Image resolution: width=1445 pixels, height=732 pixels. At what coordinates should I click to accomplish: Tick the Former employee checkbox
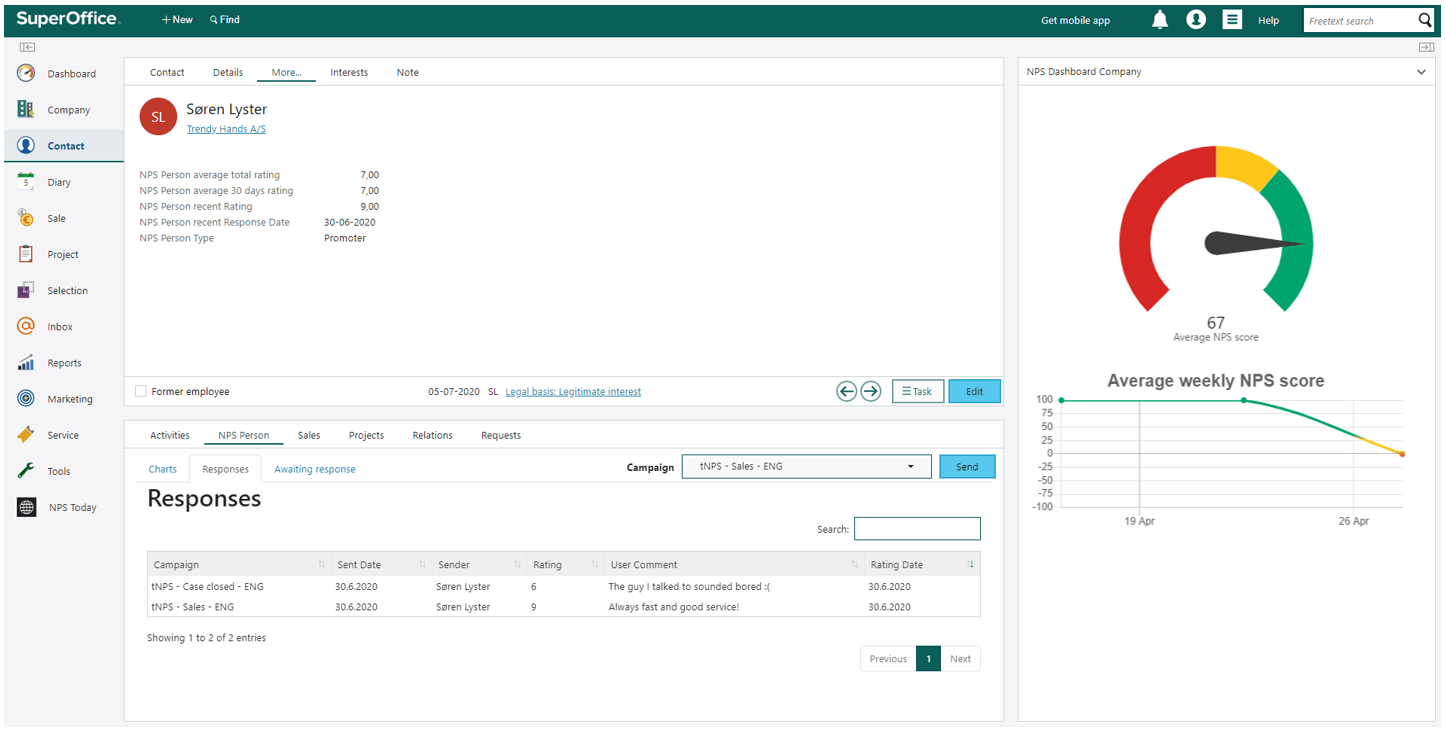(x=141, y=392)
